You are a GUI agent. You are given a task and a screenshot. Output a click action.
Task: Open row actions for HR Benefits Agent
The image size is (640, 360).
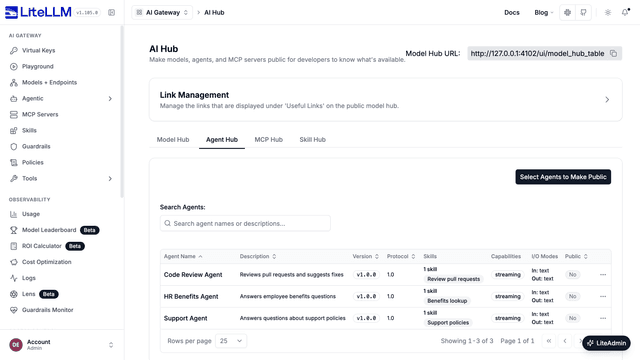tap(603, 296)
